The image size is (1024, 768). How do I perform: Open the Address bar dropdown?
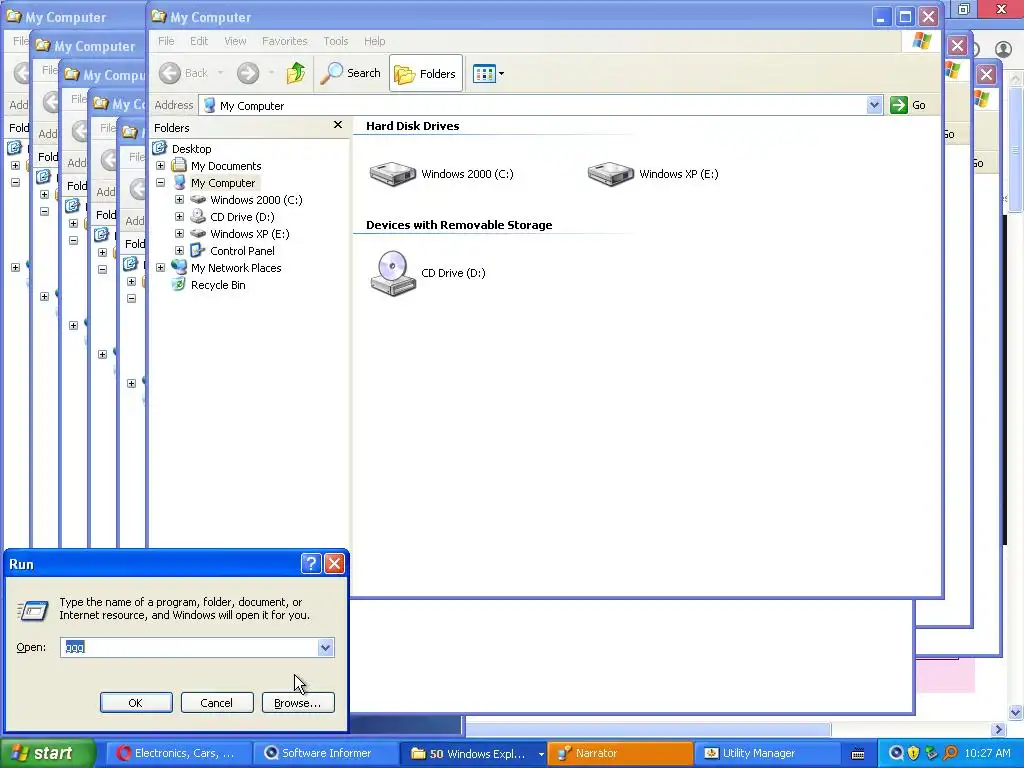[x=874, y=105]
